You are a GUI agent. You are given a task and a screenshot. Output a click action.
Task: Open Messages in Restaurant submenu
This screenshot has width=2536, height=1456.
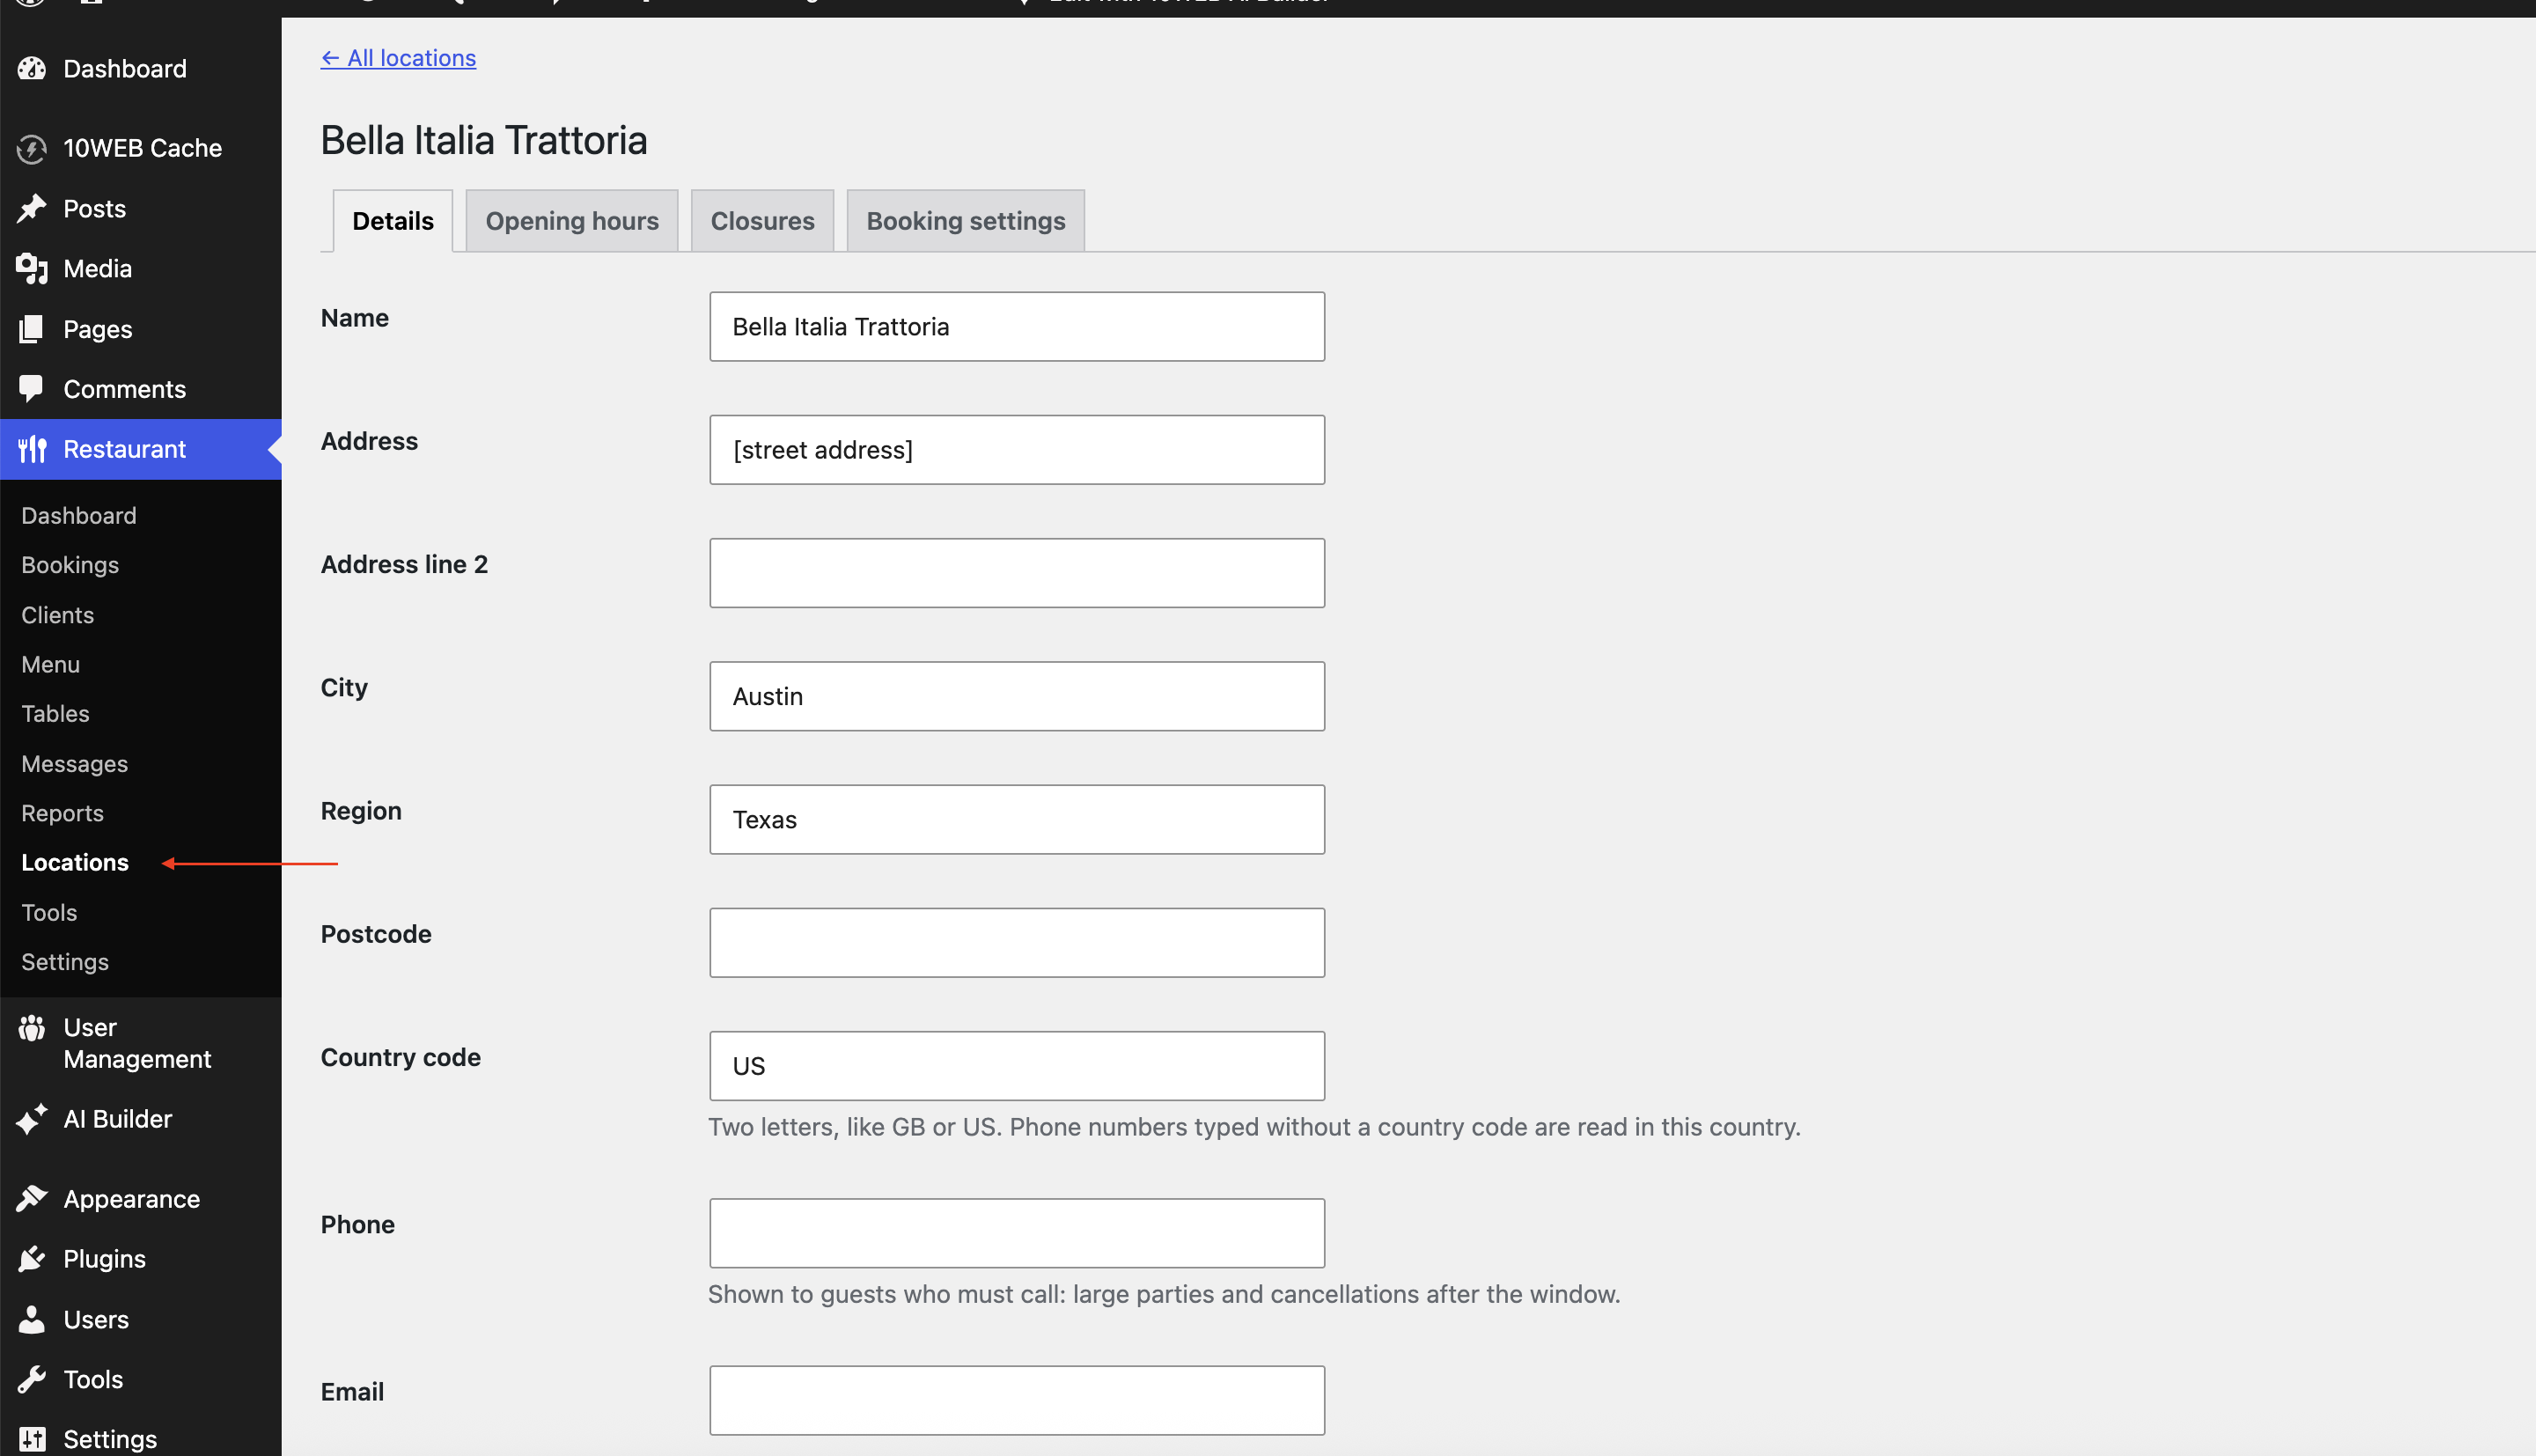tap(75, 764)
